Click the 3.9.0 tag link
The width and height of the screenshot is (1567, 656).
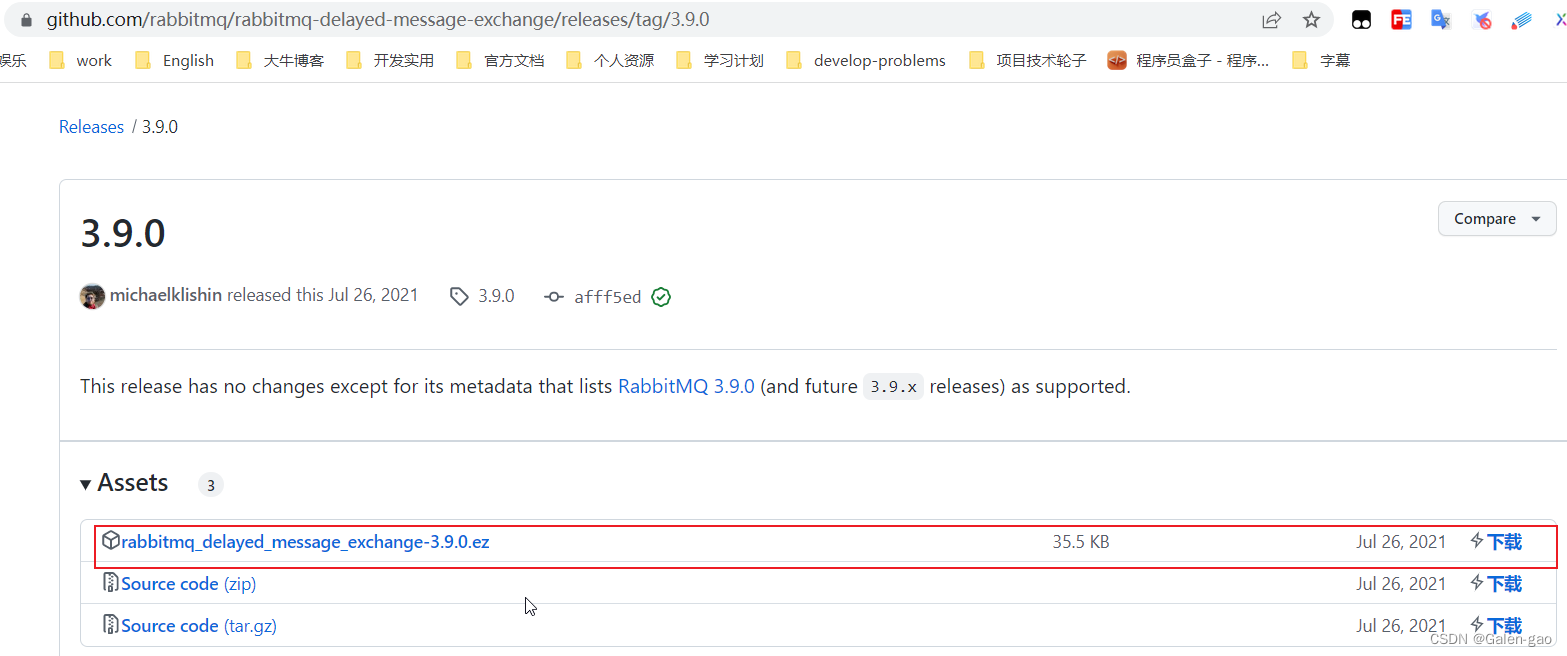(x=496, y=296)
